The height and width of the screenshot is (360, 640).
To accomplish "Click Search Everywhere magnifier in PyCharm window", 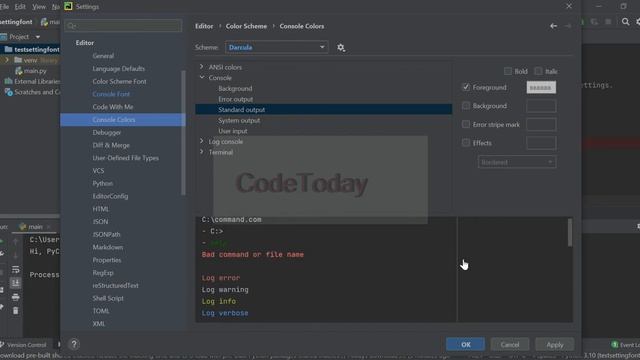I will [625, 22].
